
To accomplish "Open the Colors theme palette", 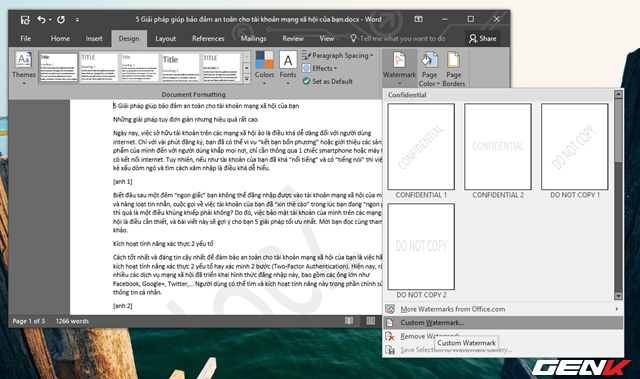I will 264,68.
